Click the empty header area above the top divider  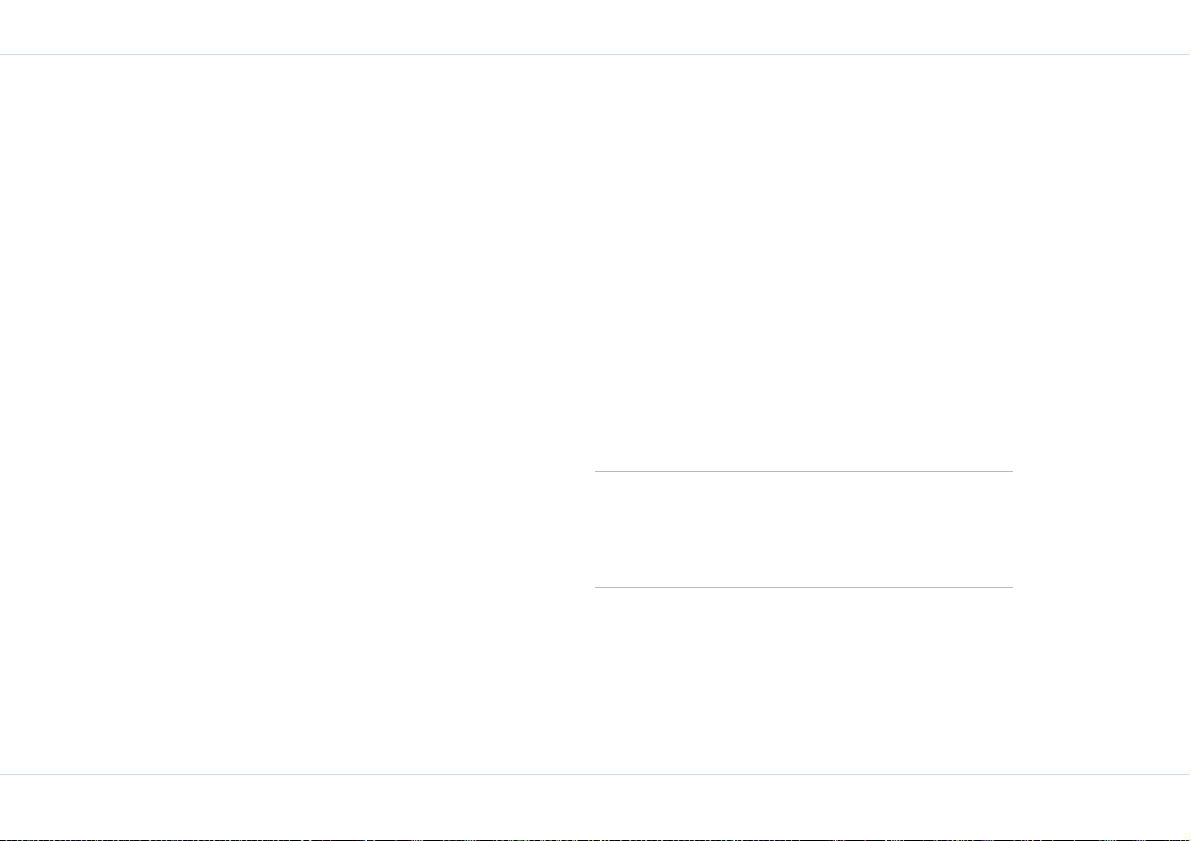pyautogui.click(x=596, y=27)
